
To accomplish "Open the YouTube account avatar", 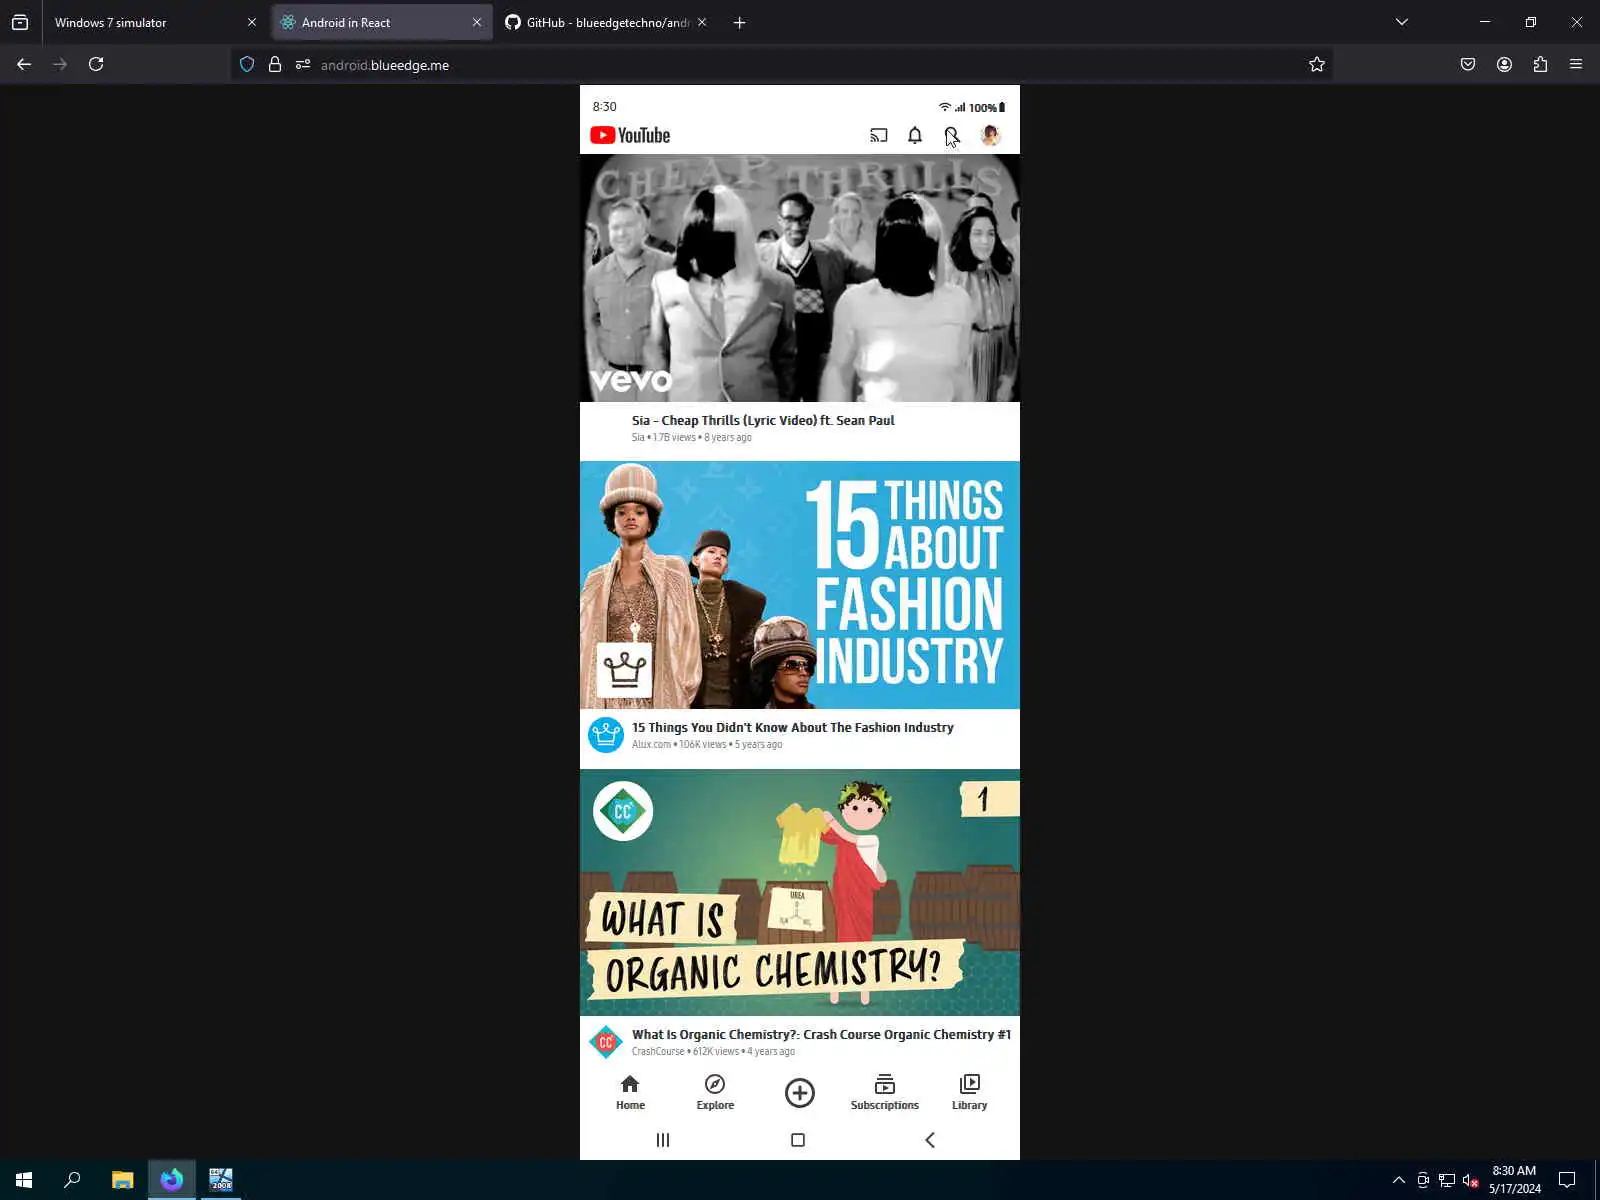I will coord(991,135).
